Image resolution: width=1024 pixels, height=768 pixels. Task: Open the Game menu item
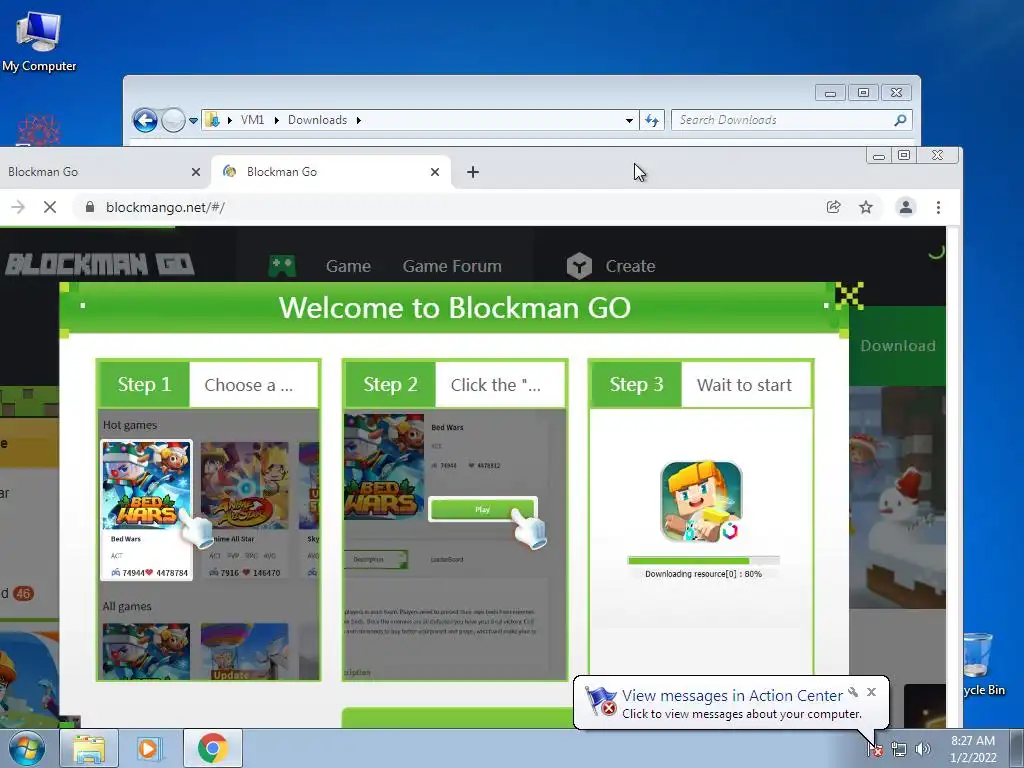tap(348, 266)
